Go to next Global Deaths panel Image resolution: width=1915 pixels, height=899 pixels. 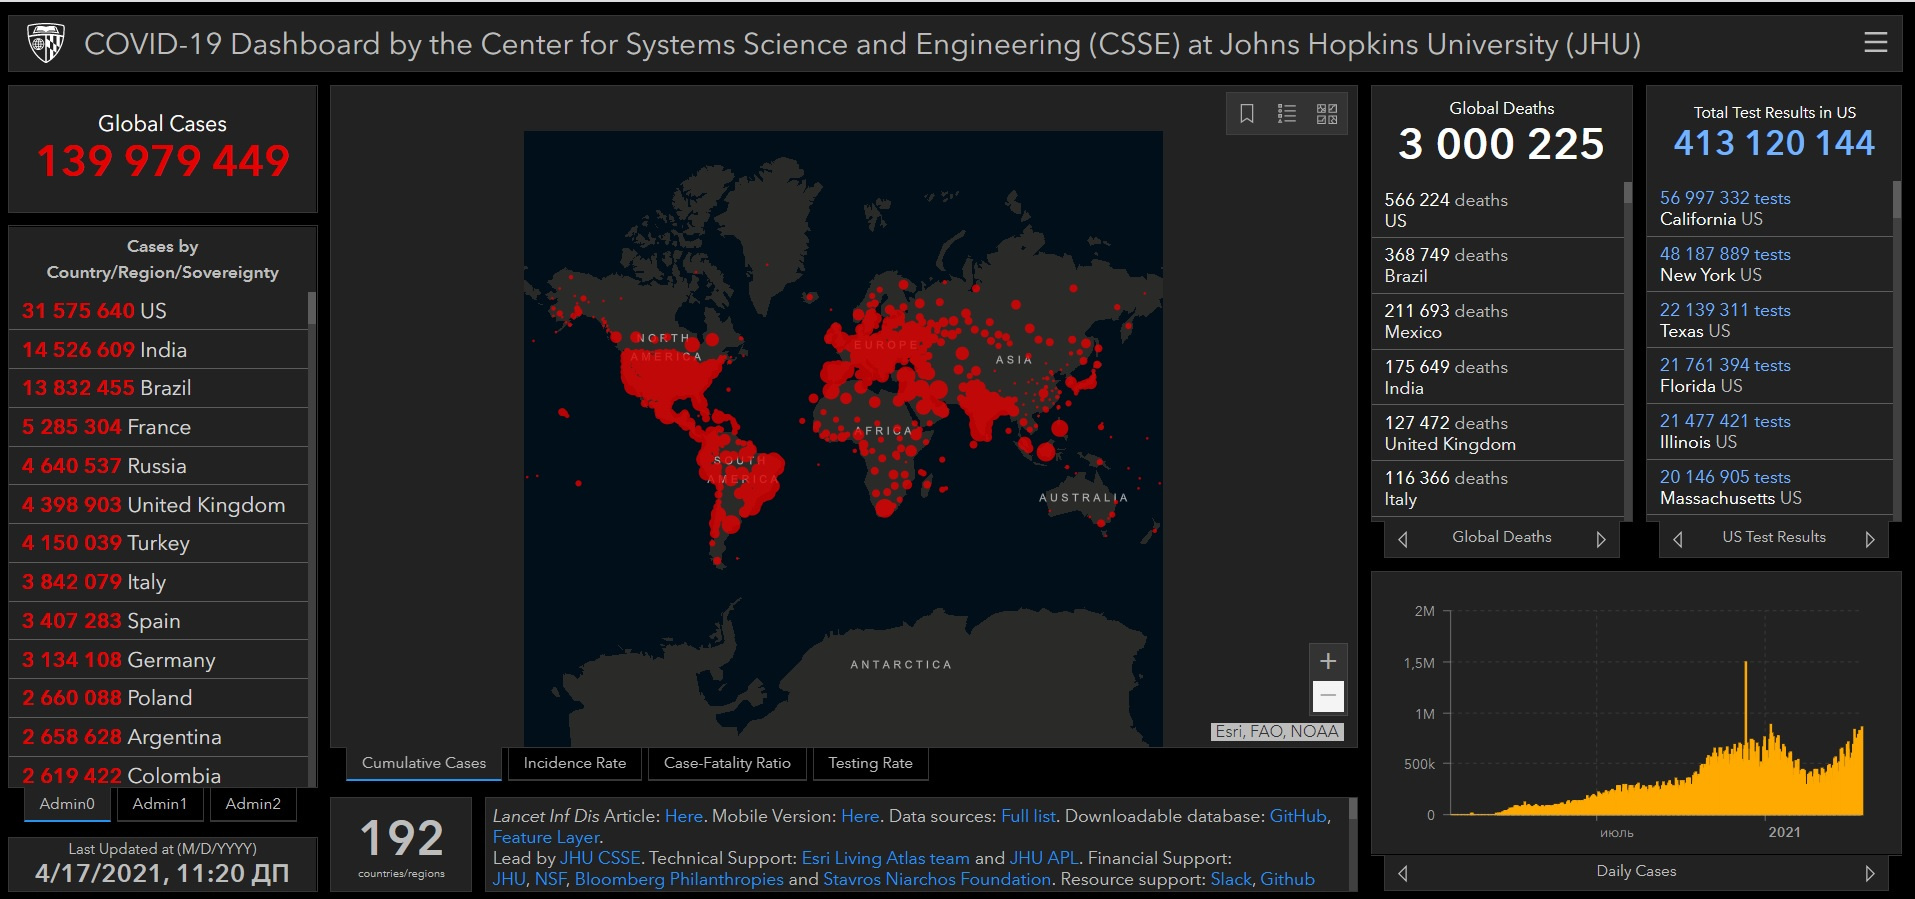coord(1600,539)
